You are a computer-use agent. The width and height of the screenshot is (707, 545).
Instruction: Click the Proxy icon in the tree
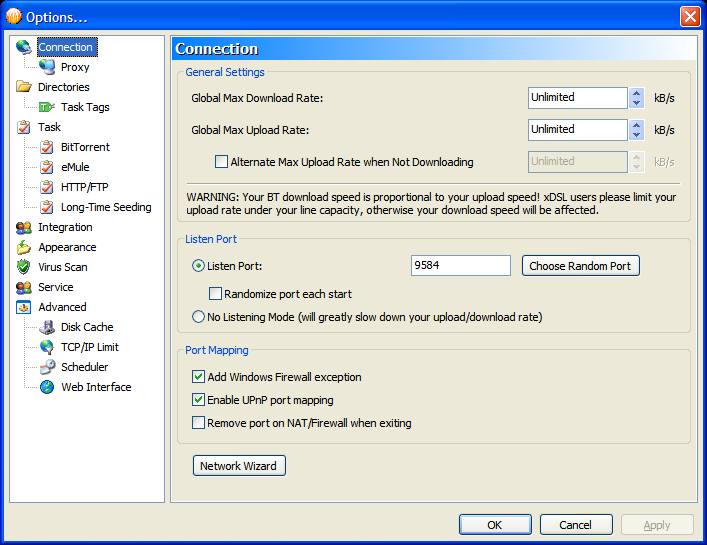[47, 67]
